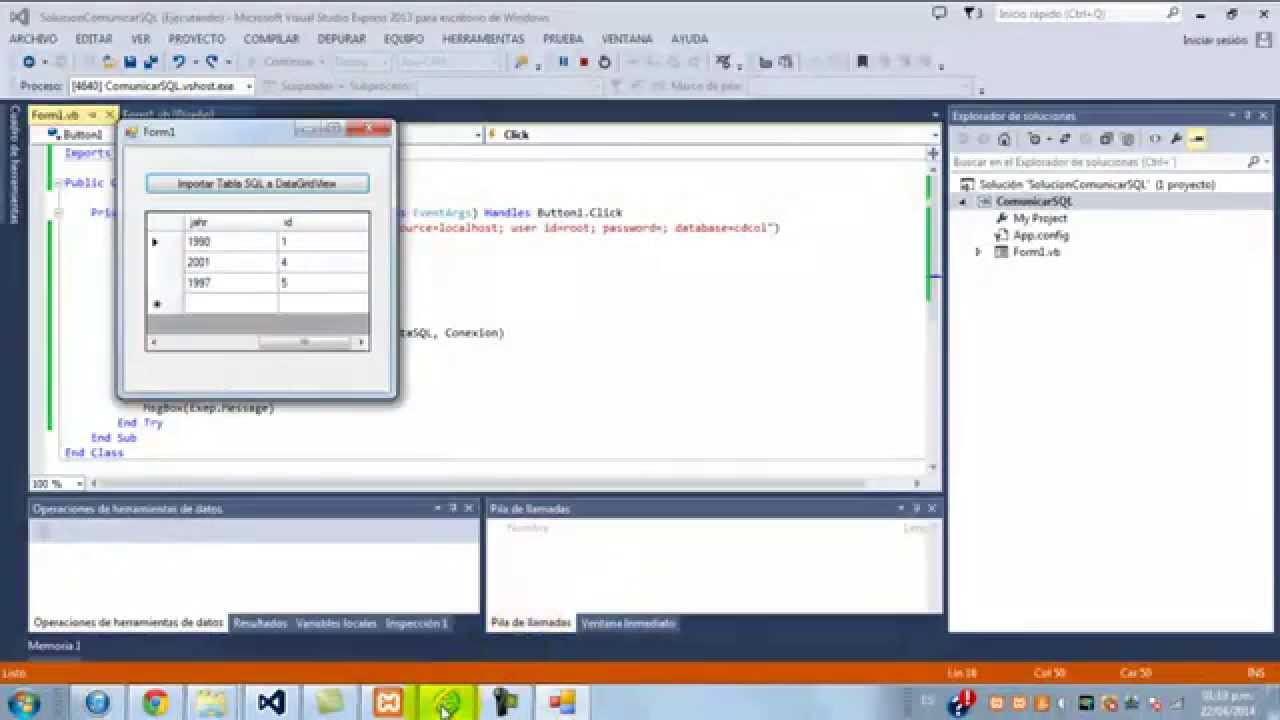Open the Click method dropdown in code editor
The height and width of the screenshot is (720, 1280).
(x=934, y=134)
